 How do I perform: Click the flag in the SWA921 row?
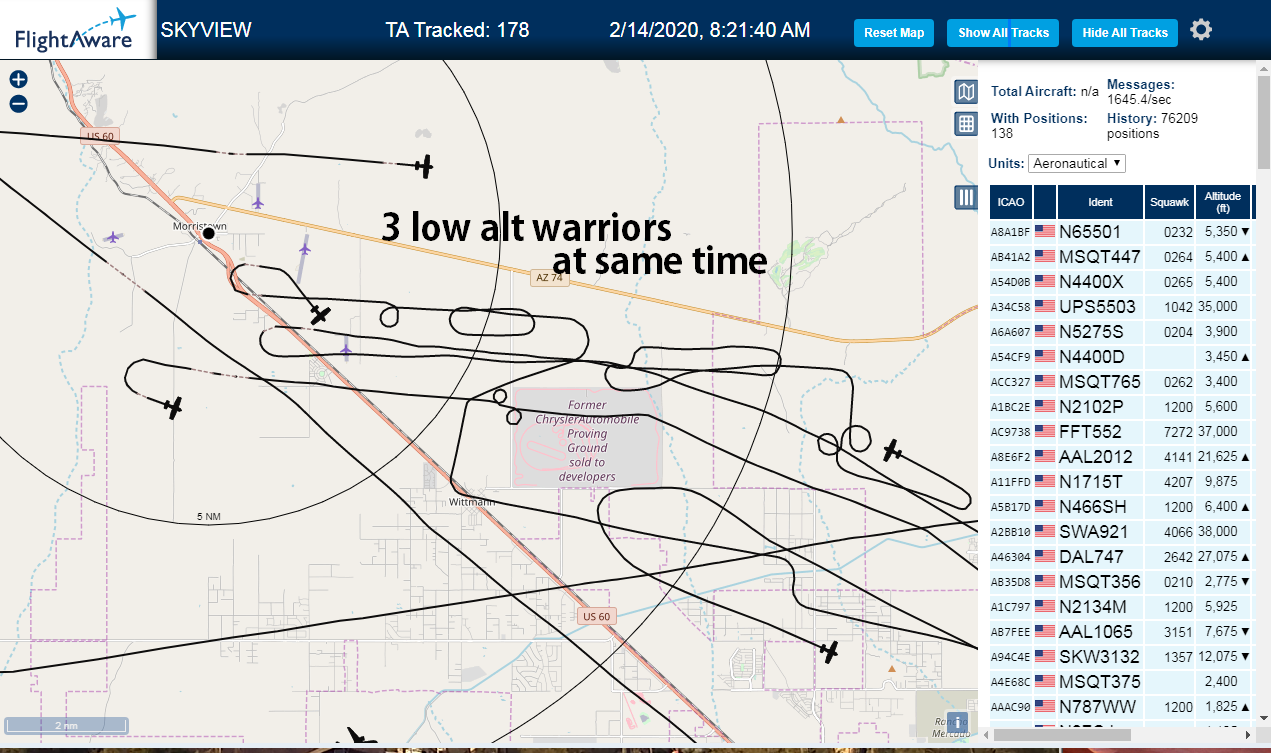tap(1045, 531)
